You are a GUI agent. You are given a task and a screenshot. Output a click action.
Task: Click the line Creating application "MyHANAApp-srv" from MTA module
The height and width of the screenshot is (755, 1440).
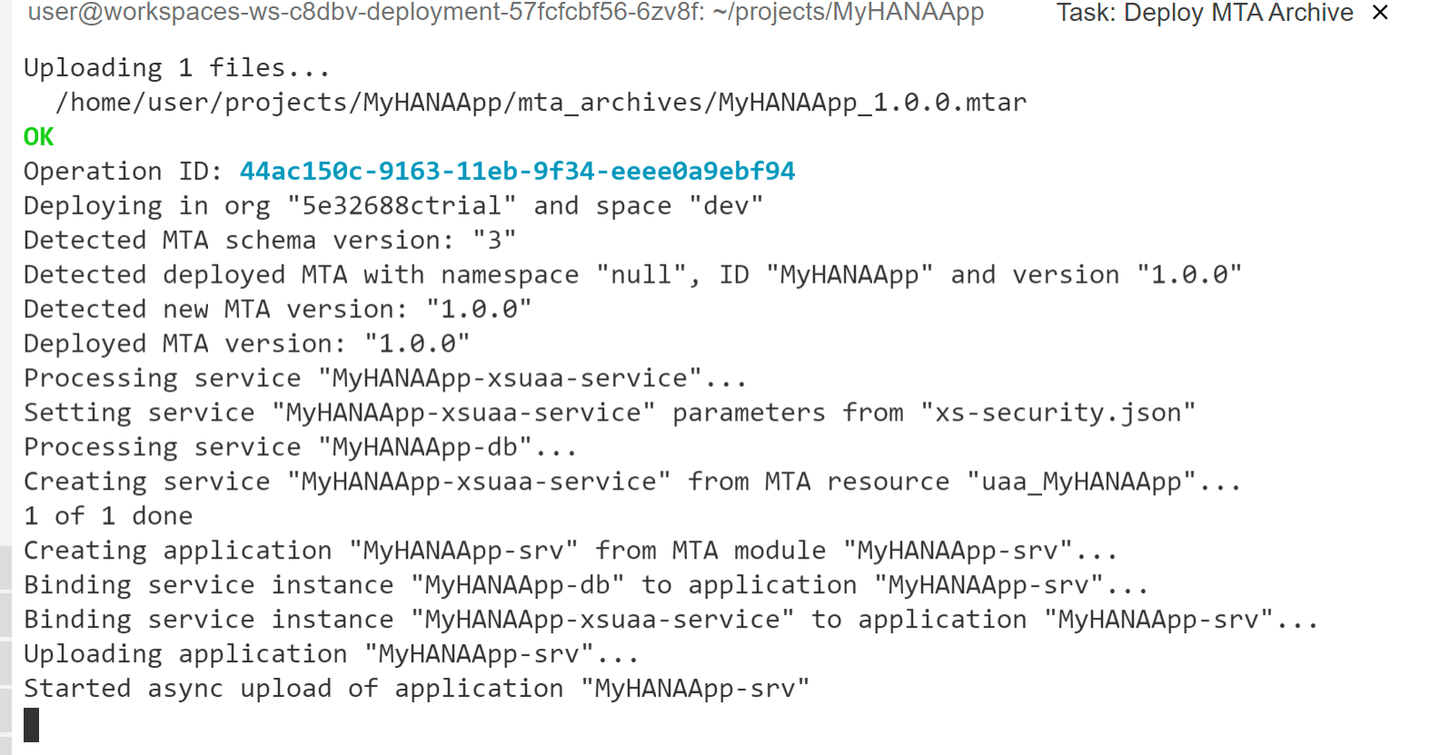[571, 550]
